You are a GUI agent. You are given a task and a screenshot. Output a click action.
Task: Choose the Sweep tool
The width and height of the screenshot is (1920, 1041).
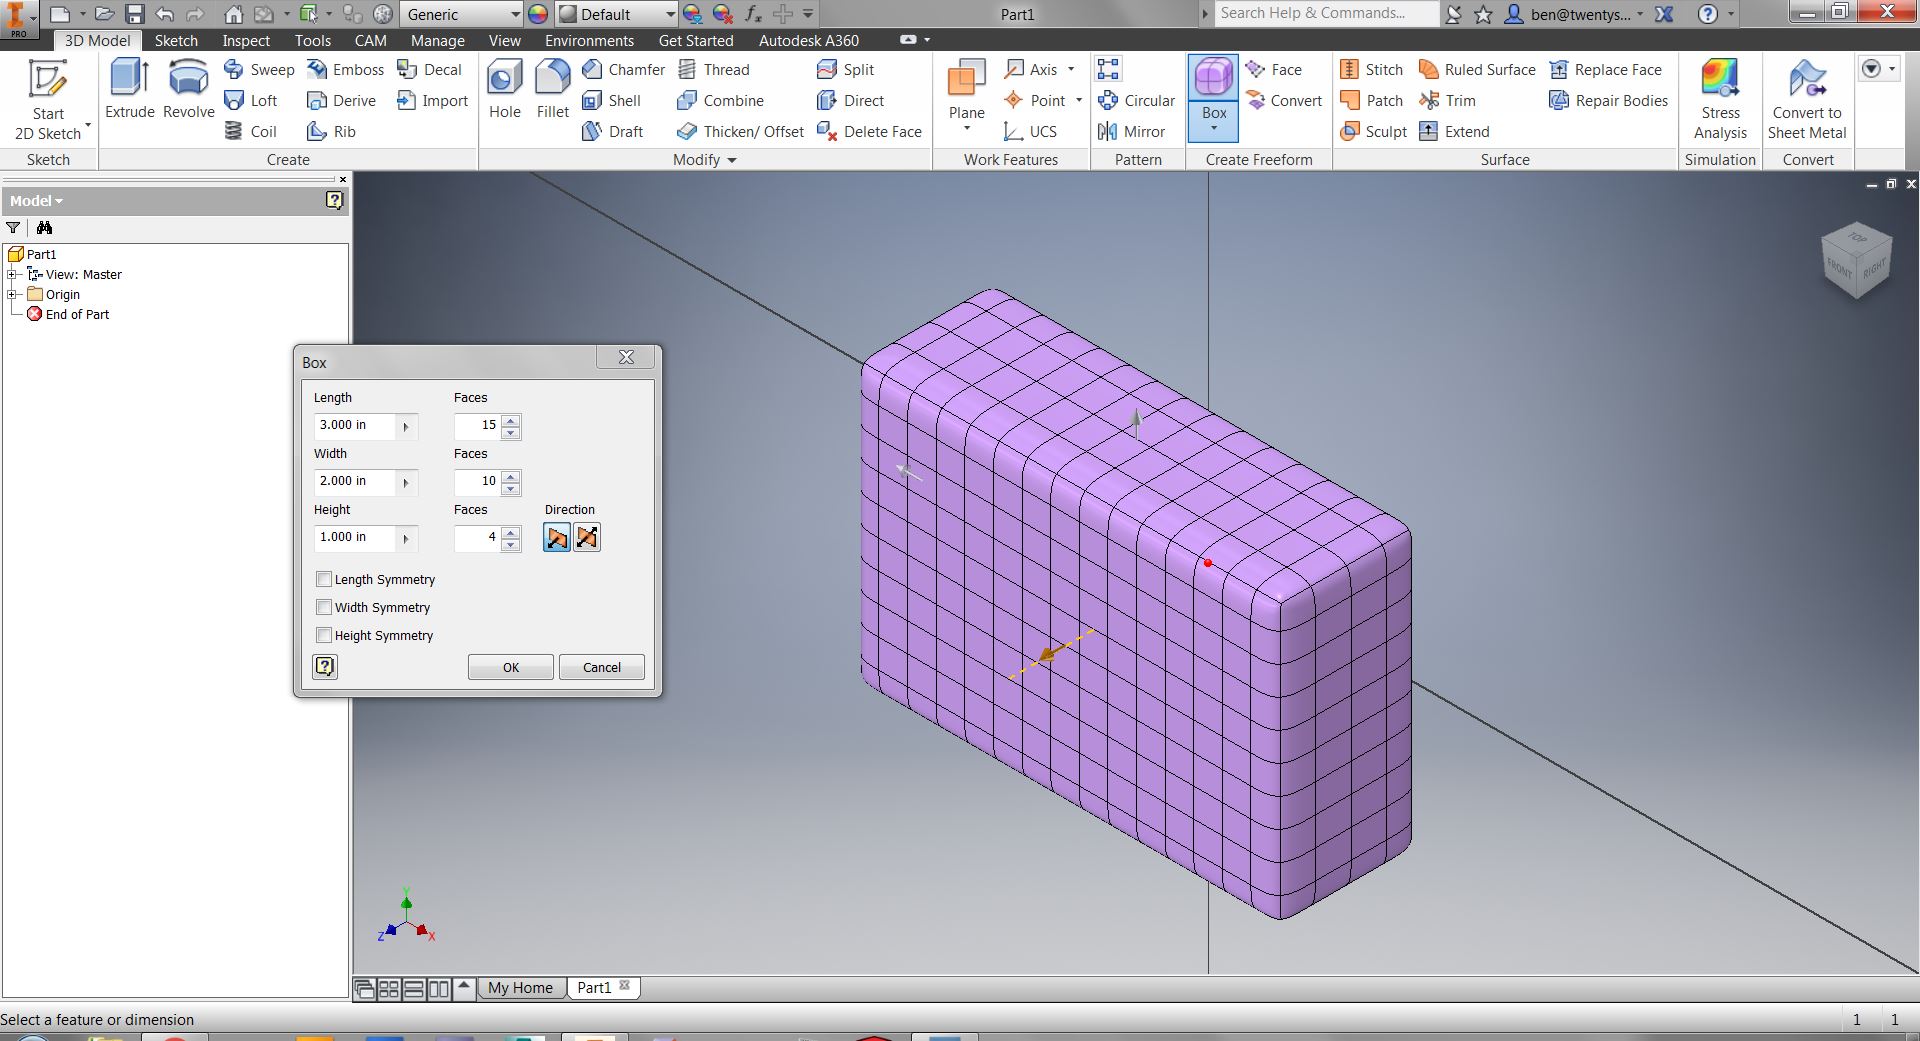(259, 69)
